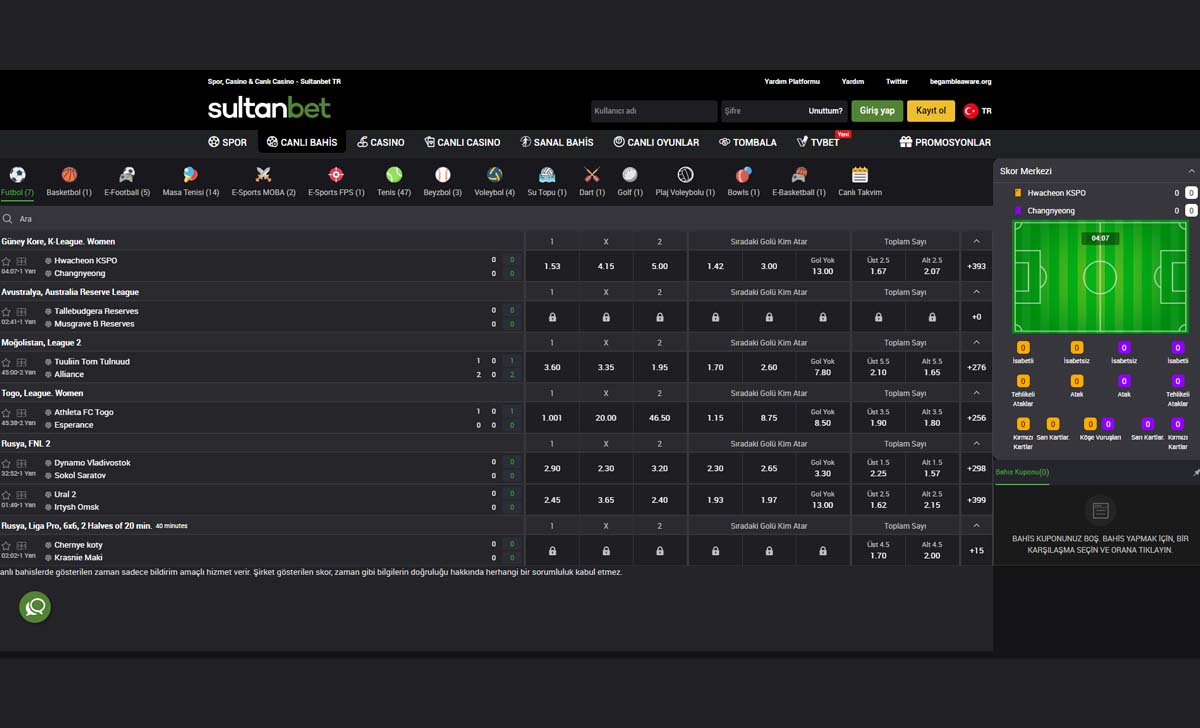Screen dimensions: 1200x728
Task: Choose the E-Basketball icon
Action: pos(799,174)
